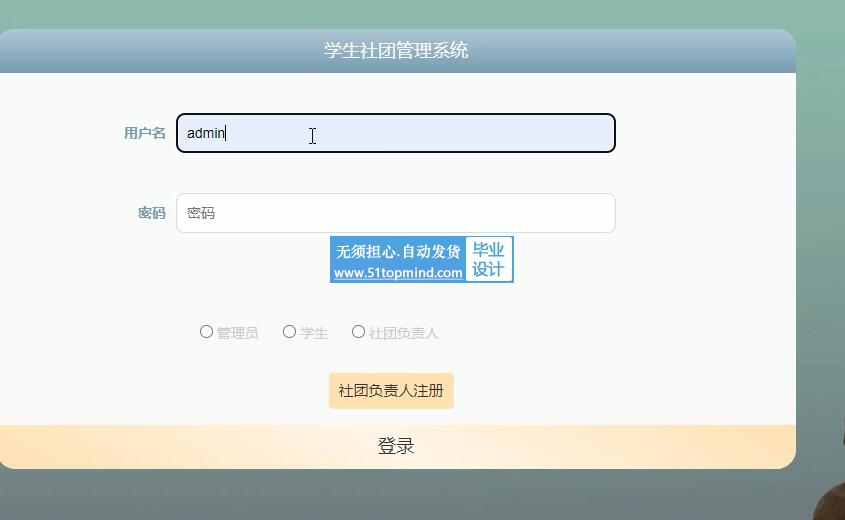This screenshot has height=520, width=845.
Task: Click the 用户名 field label
Action: click(x=144, y=133)
